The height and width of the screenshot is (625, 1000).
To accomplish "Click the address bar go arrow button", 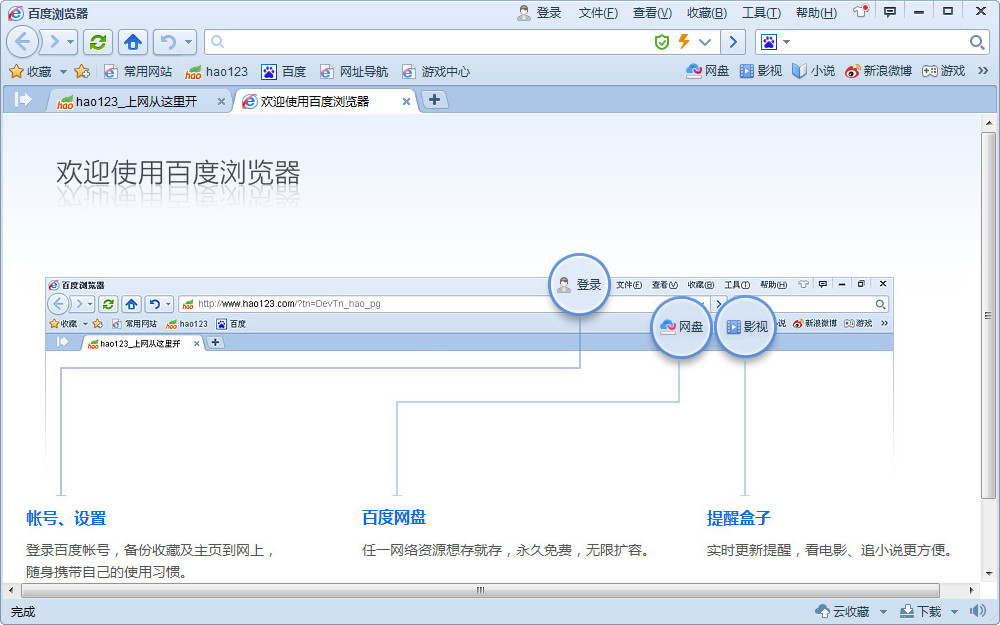I will [733, 42].
